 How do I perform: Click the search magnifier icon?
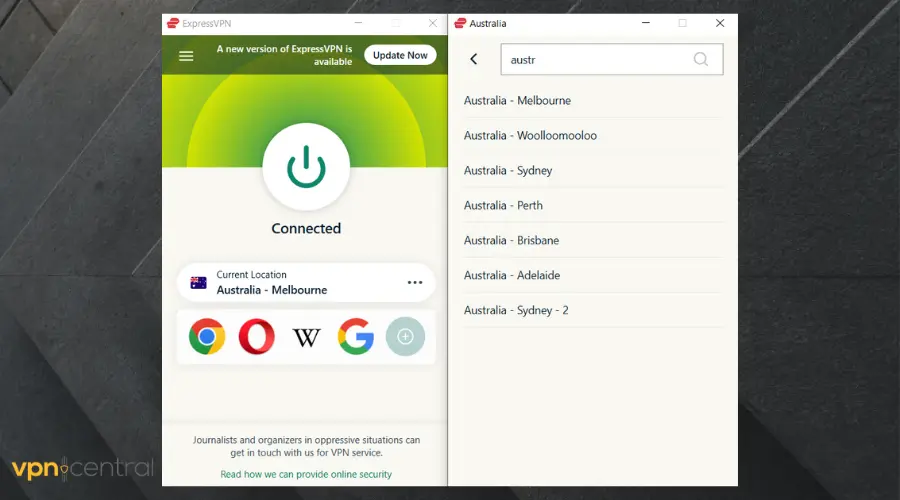[x=700, y=59]
